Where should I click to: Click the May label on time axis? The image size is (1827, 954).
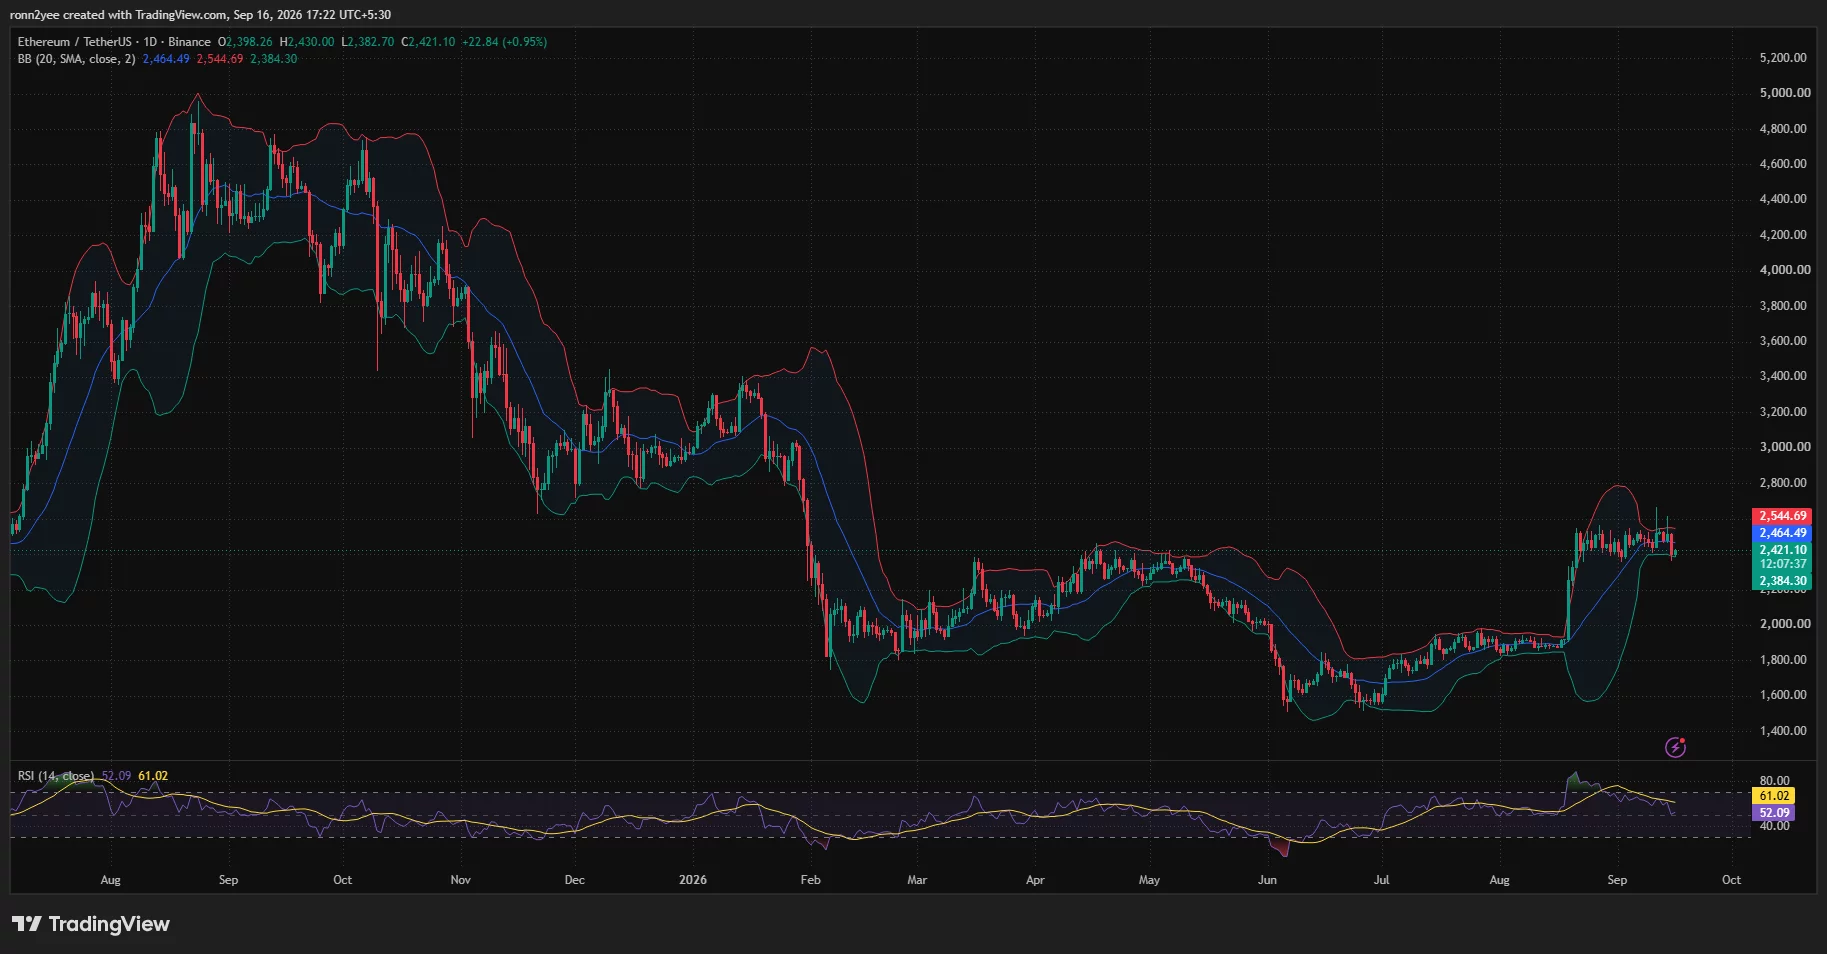[1149, 880]
